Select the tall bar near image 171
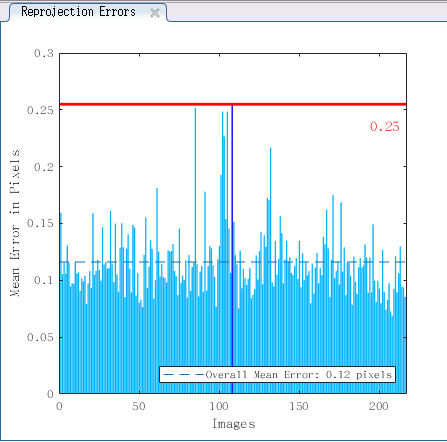Viewport: 447px width, 442px height. click(x=333, y=294)
